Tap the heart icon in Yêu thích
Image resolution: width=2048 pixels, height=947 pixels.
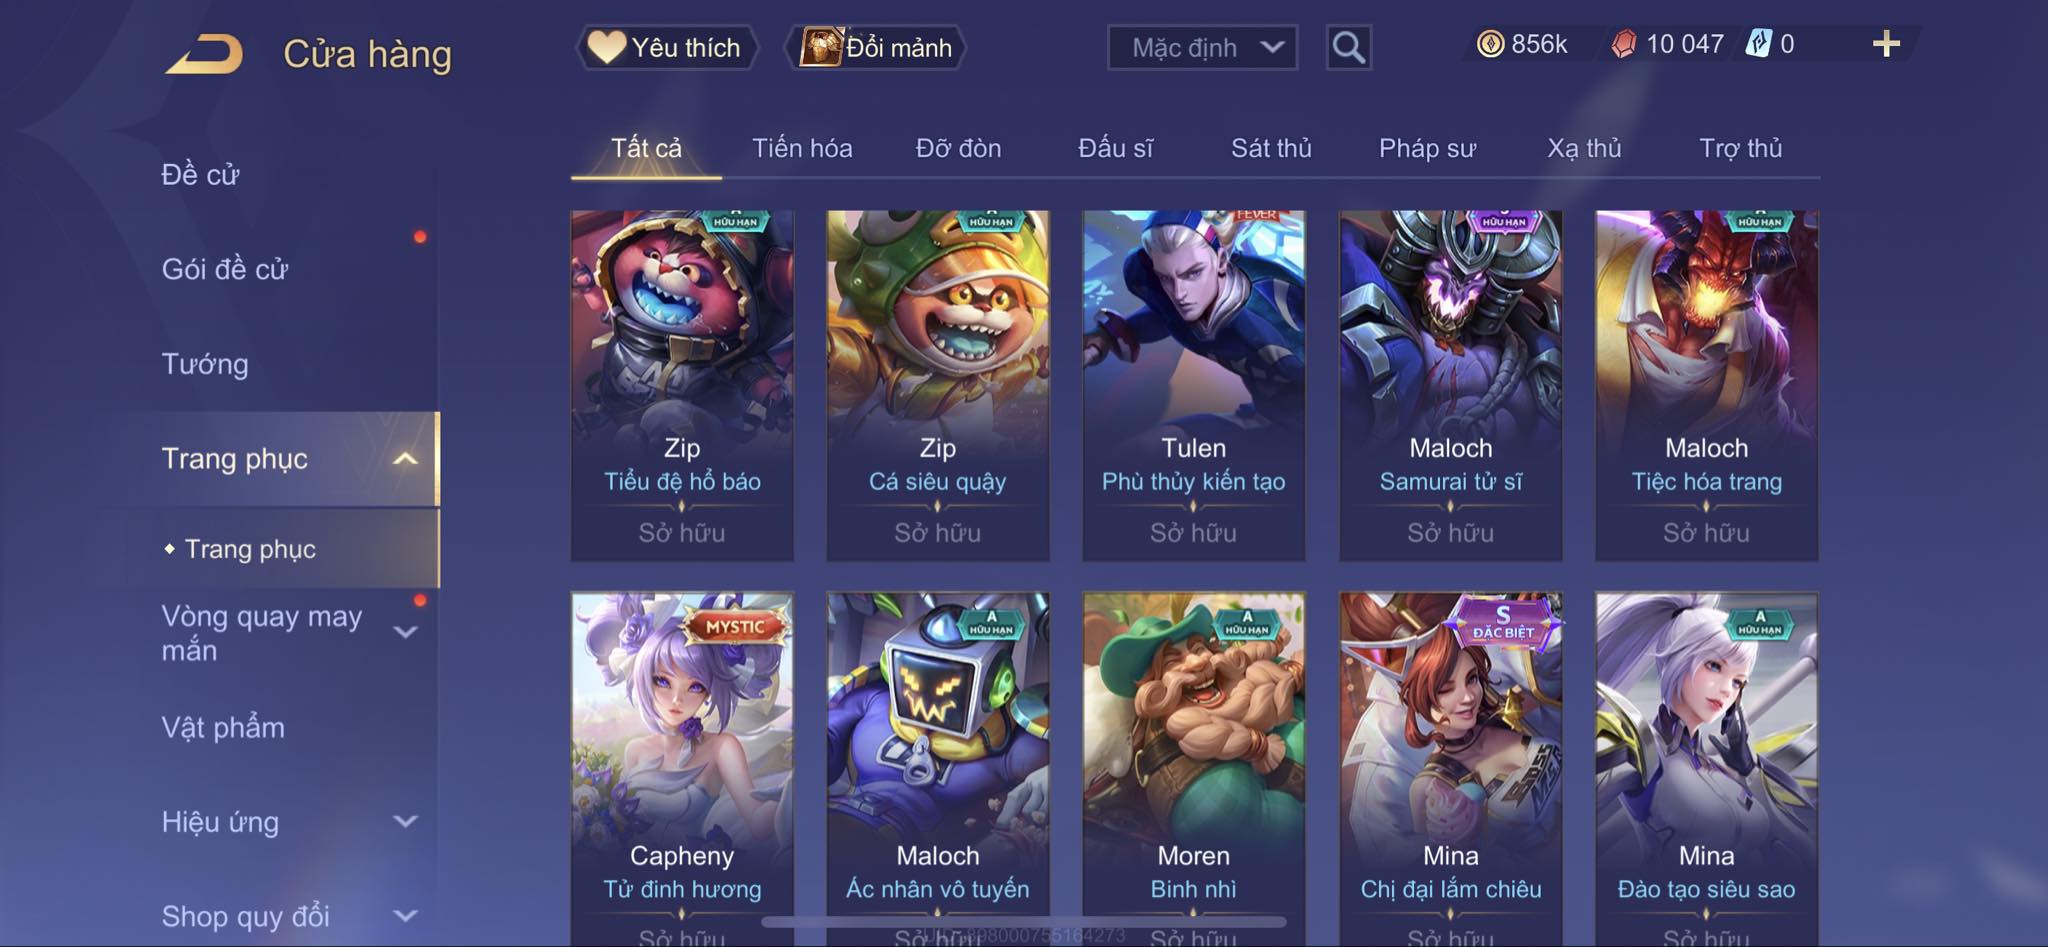pos(606,47)
